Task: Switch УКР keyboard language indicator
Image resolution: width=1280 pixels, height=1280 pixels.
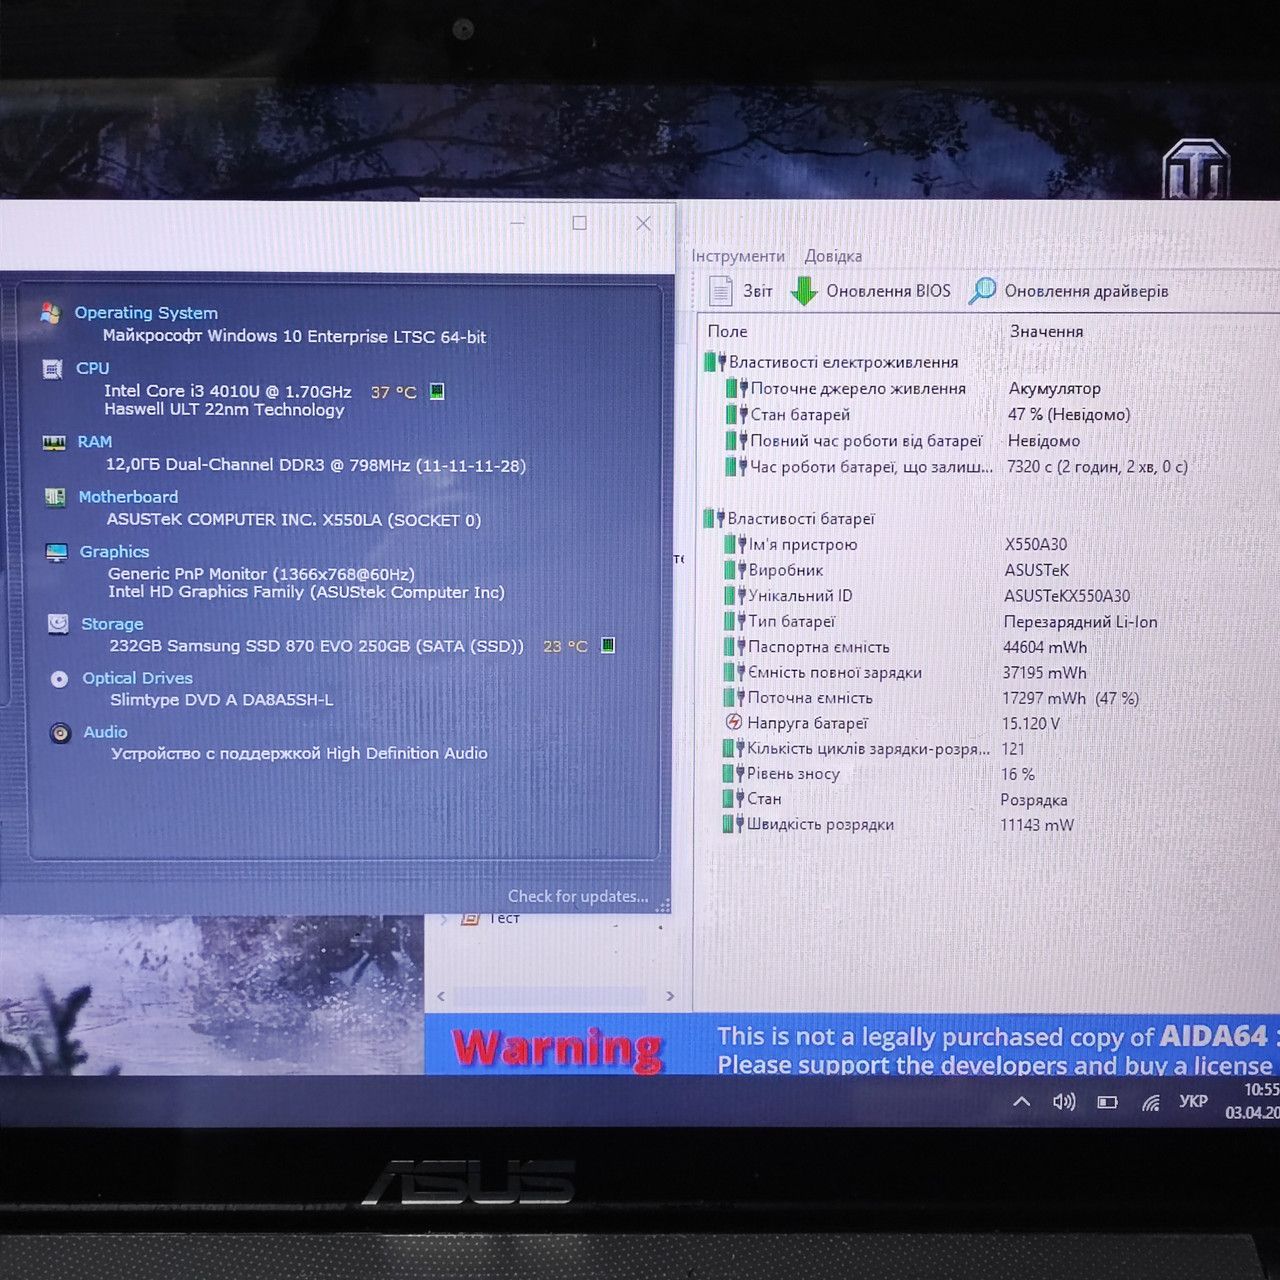Action: (1193, 1101)
